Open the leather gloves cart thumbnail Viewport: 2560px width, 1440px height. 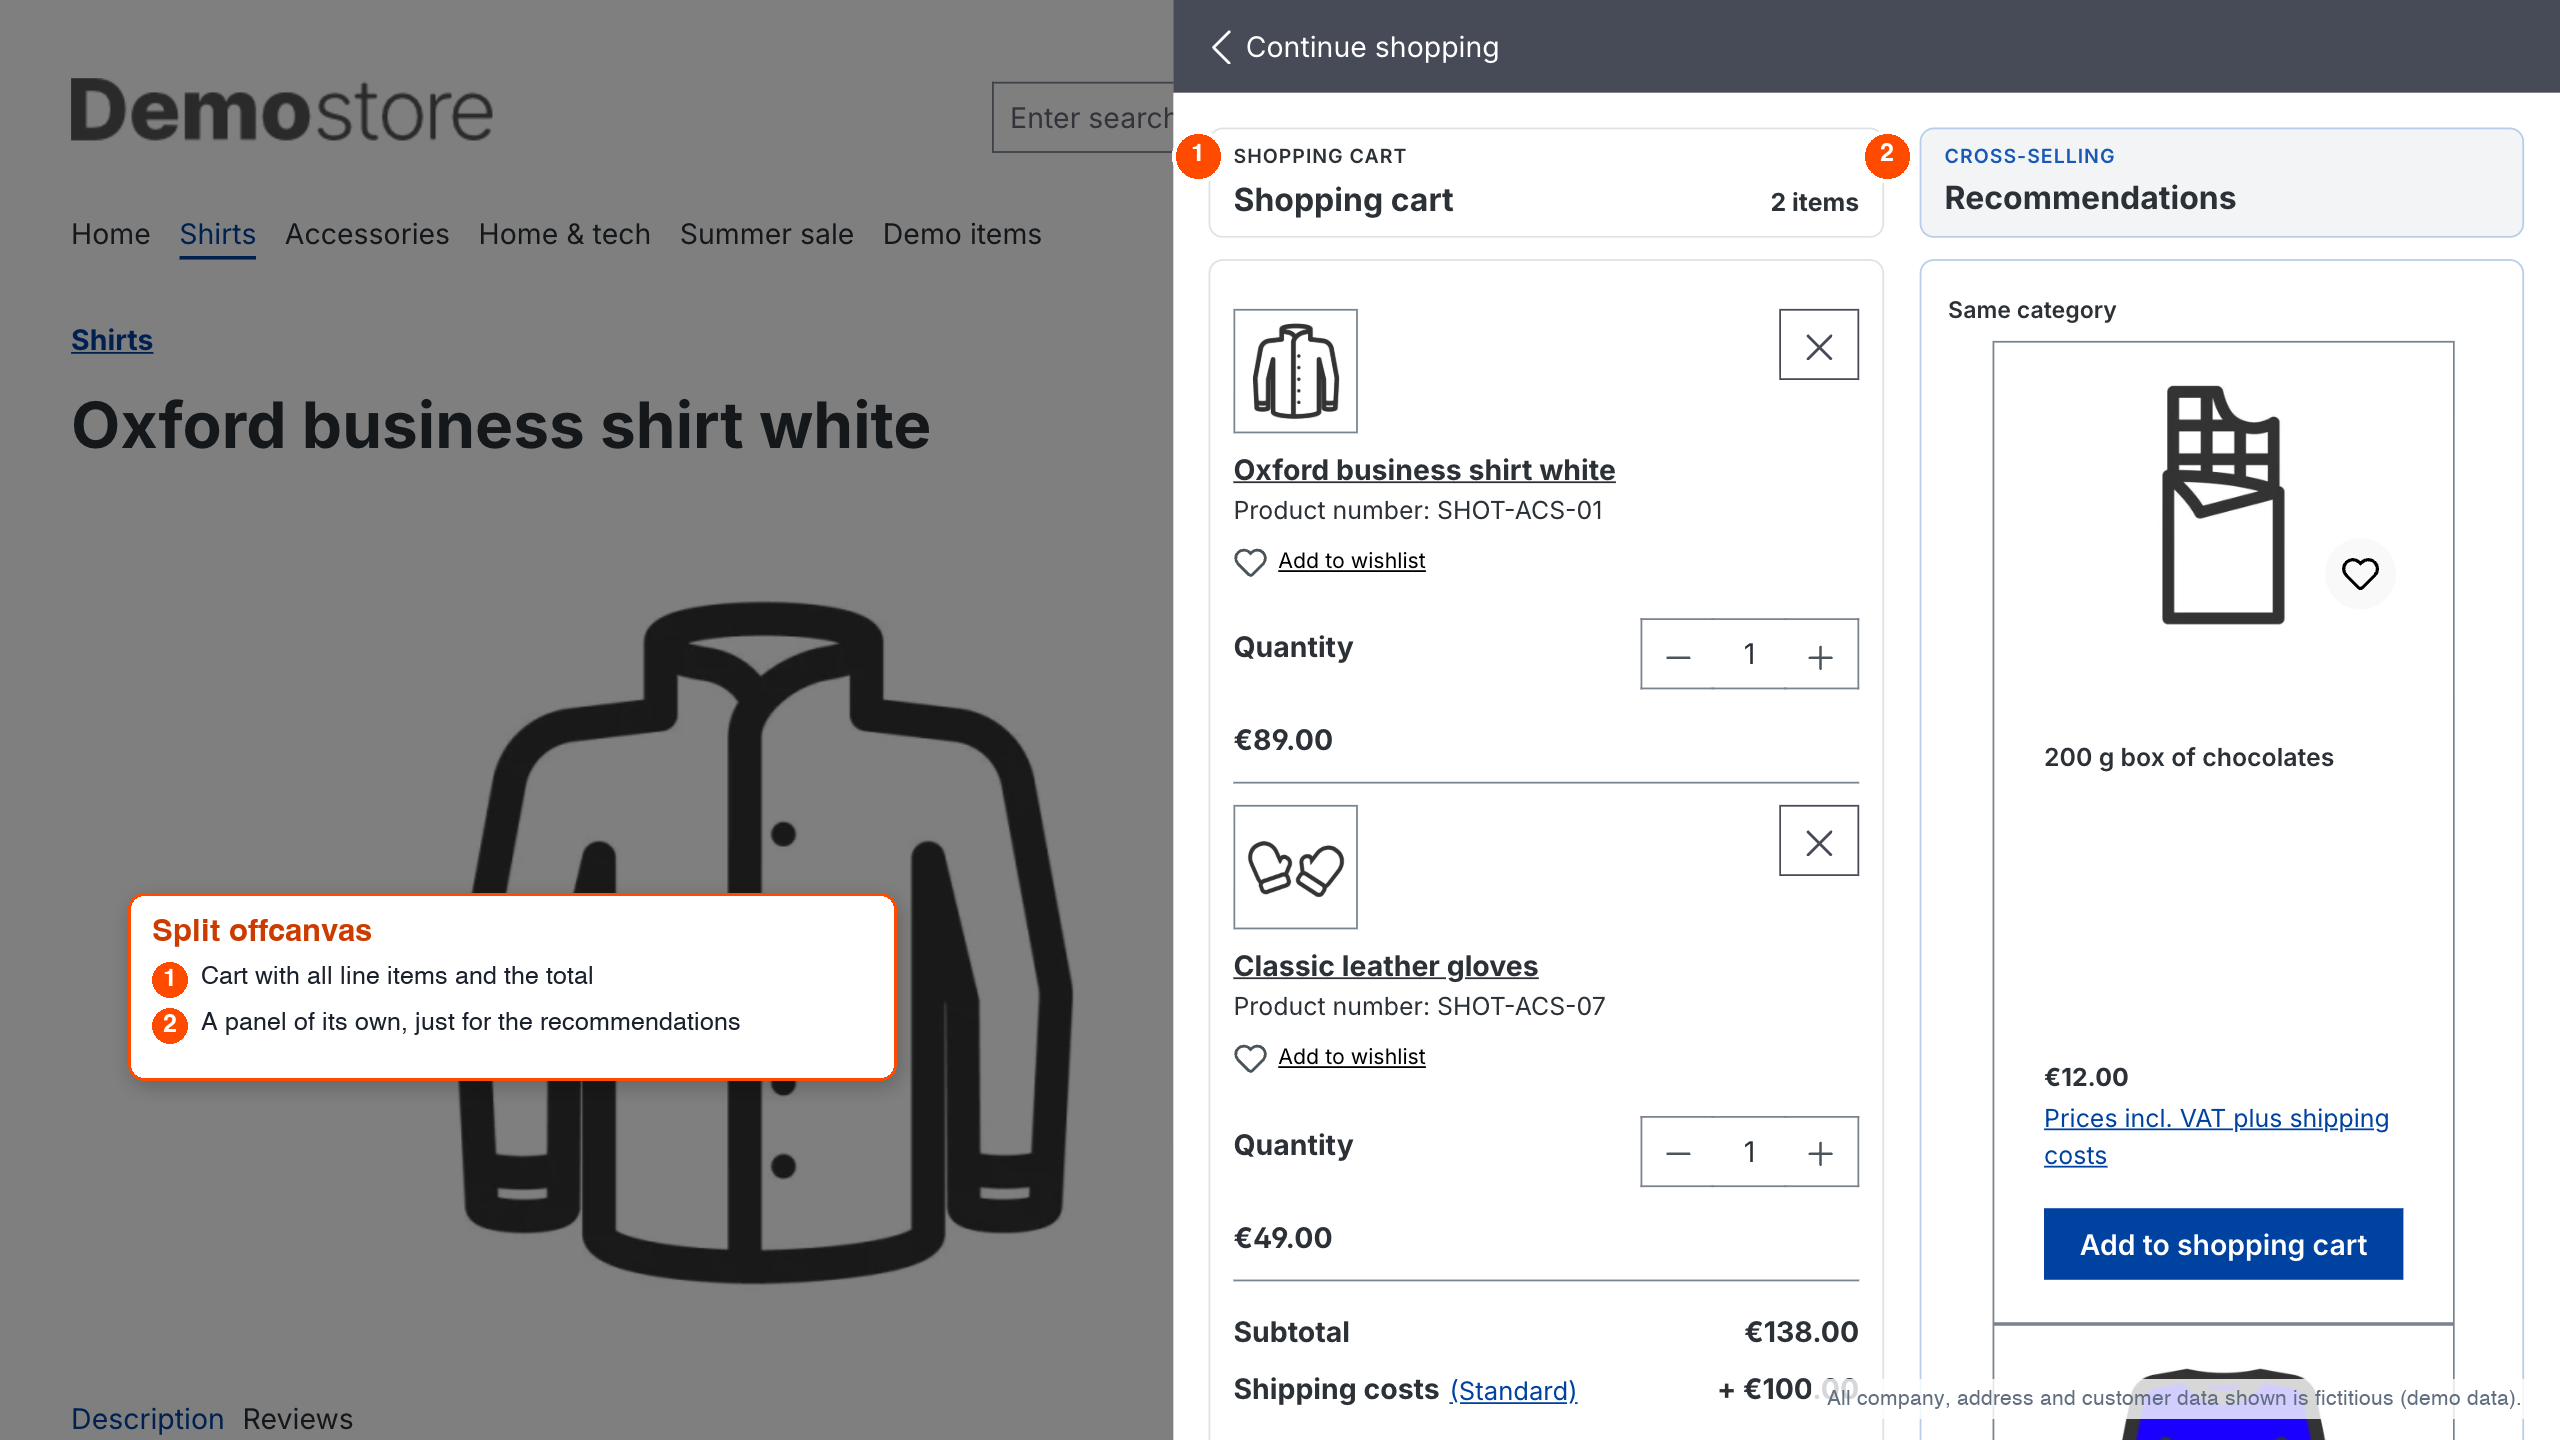tap(1295, 867)
